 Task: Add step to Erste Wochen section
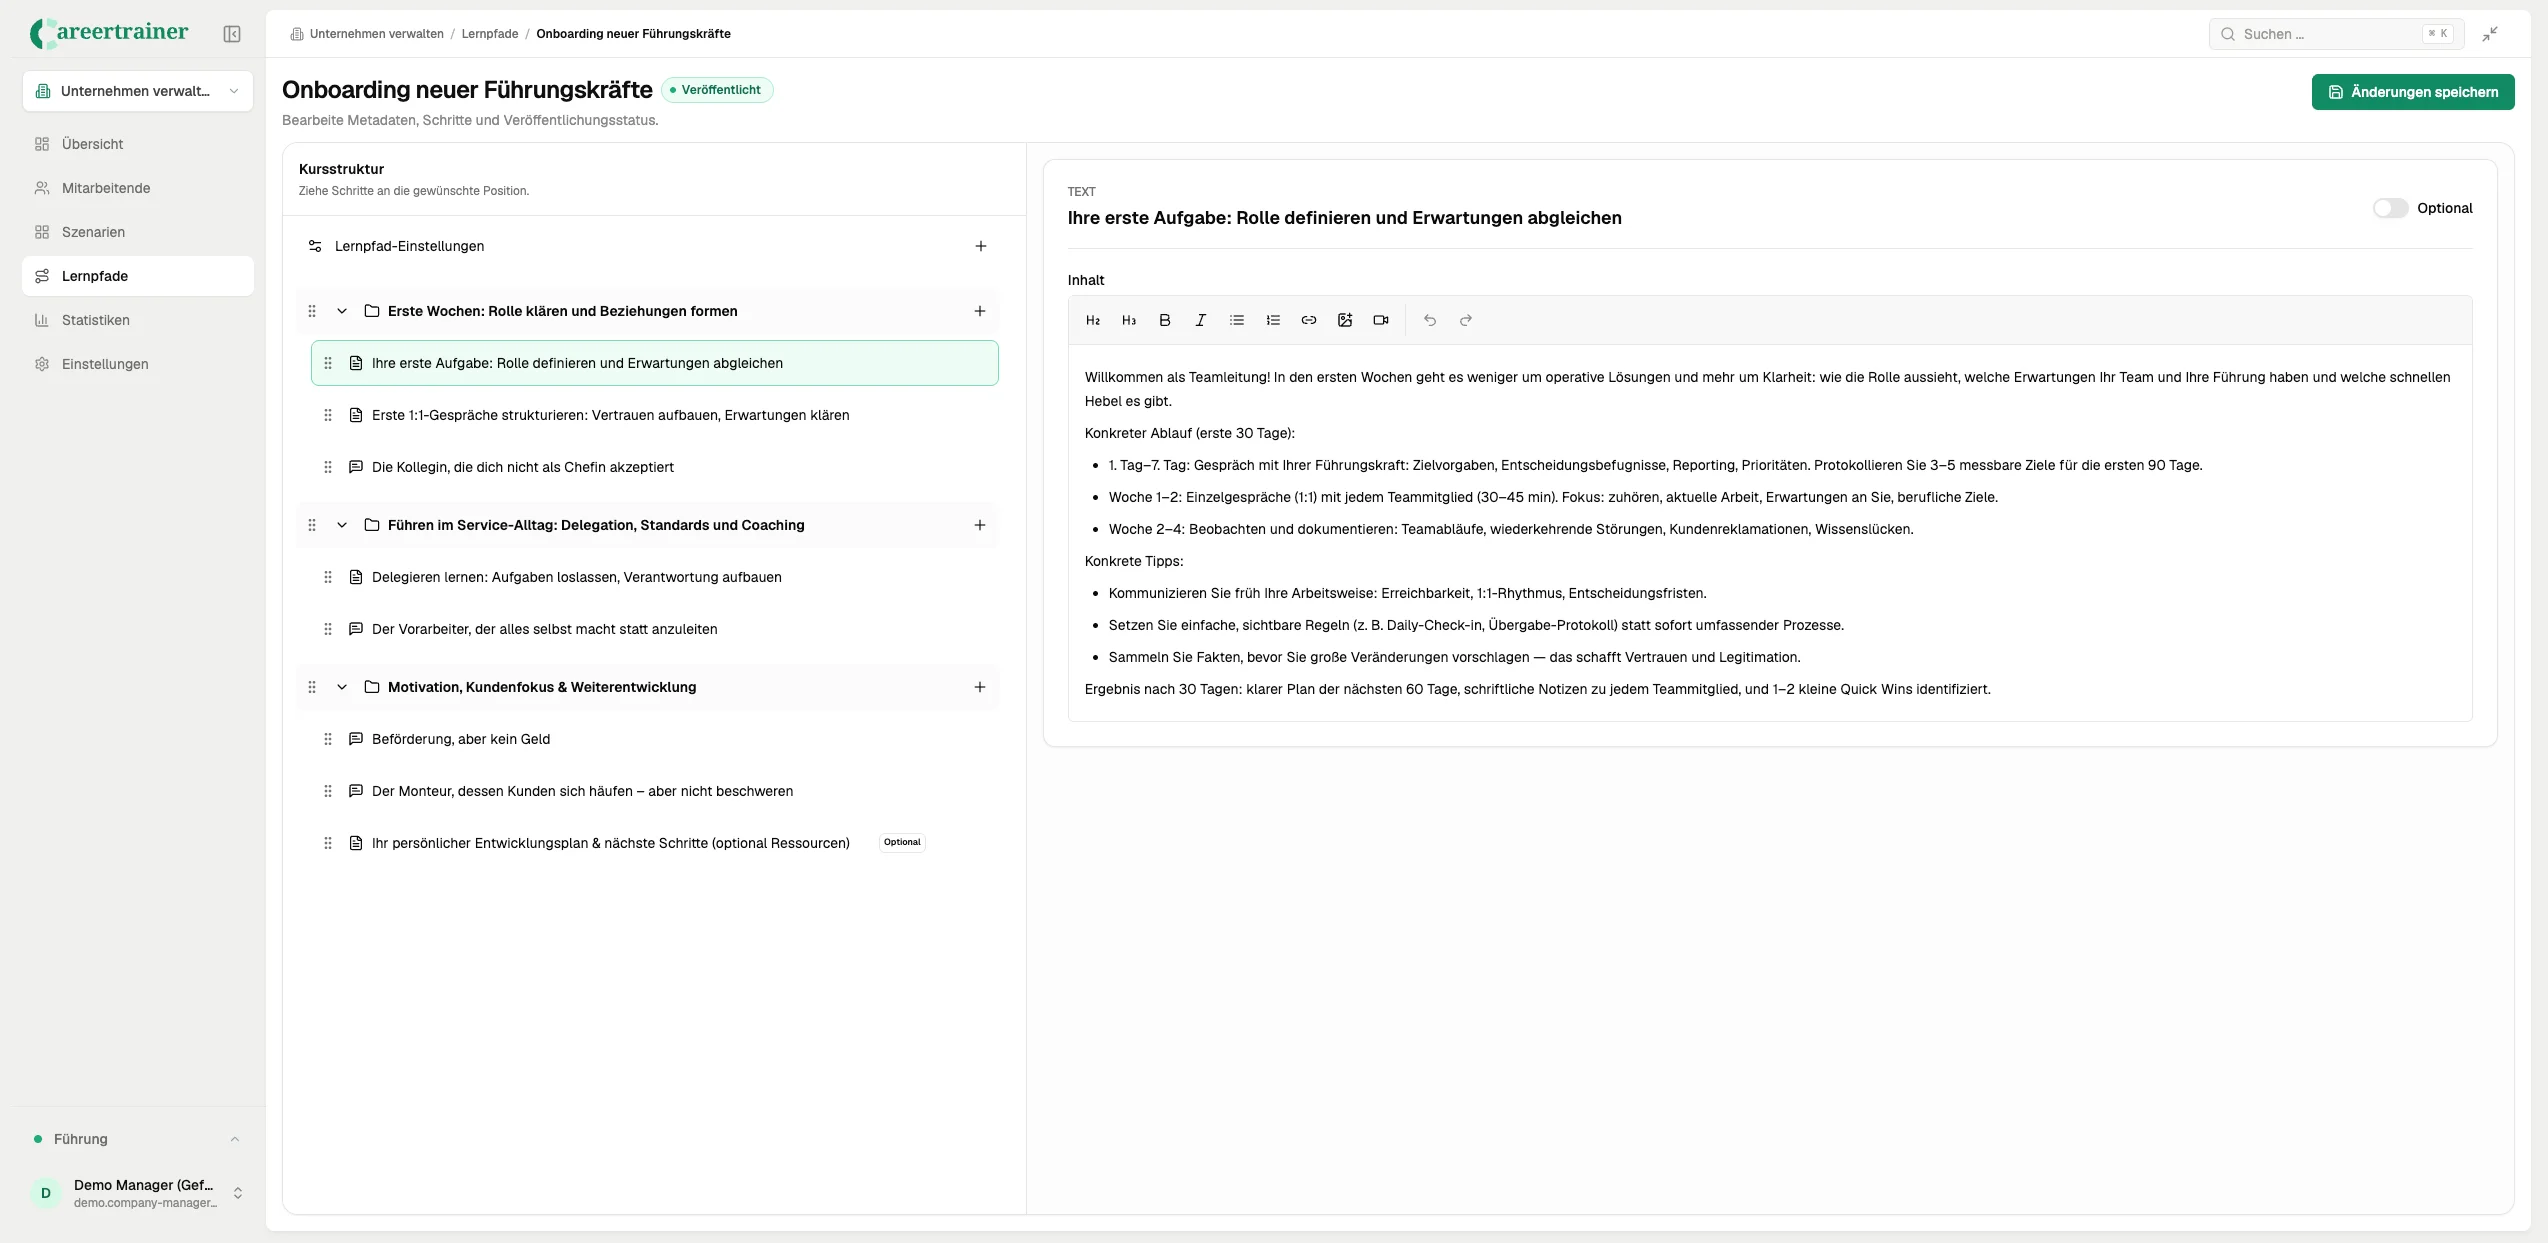point(980,311)
